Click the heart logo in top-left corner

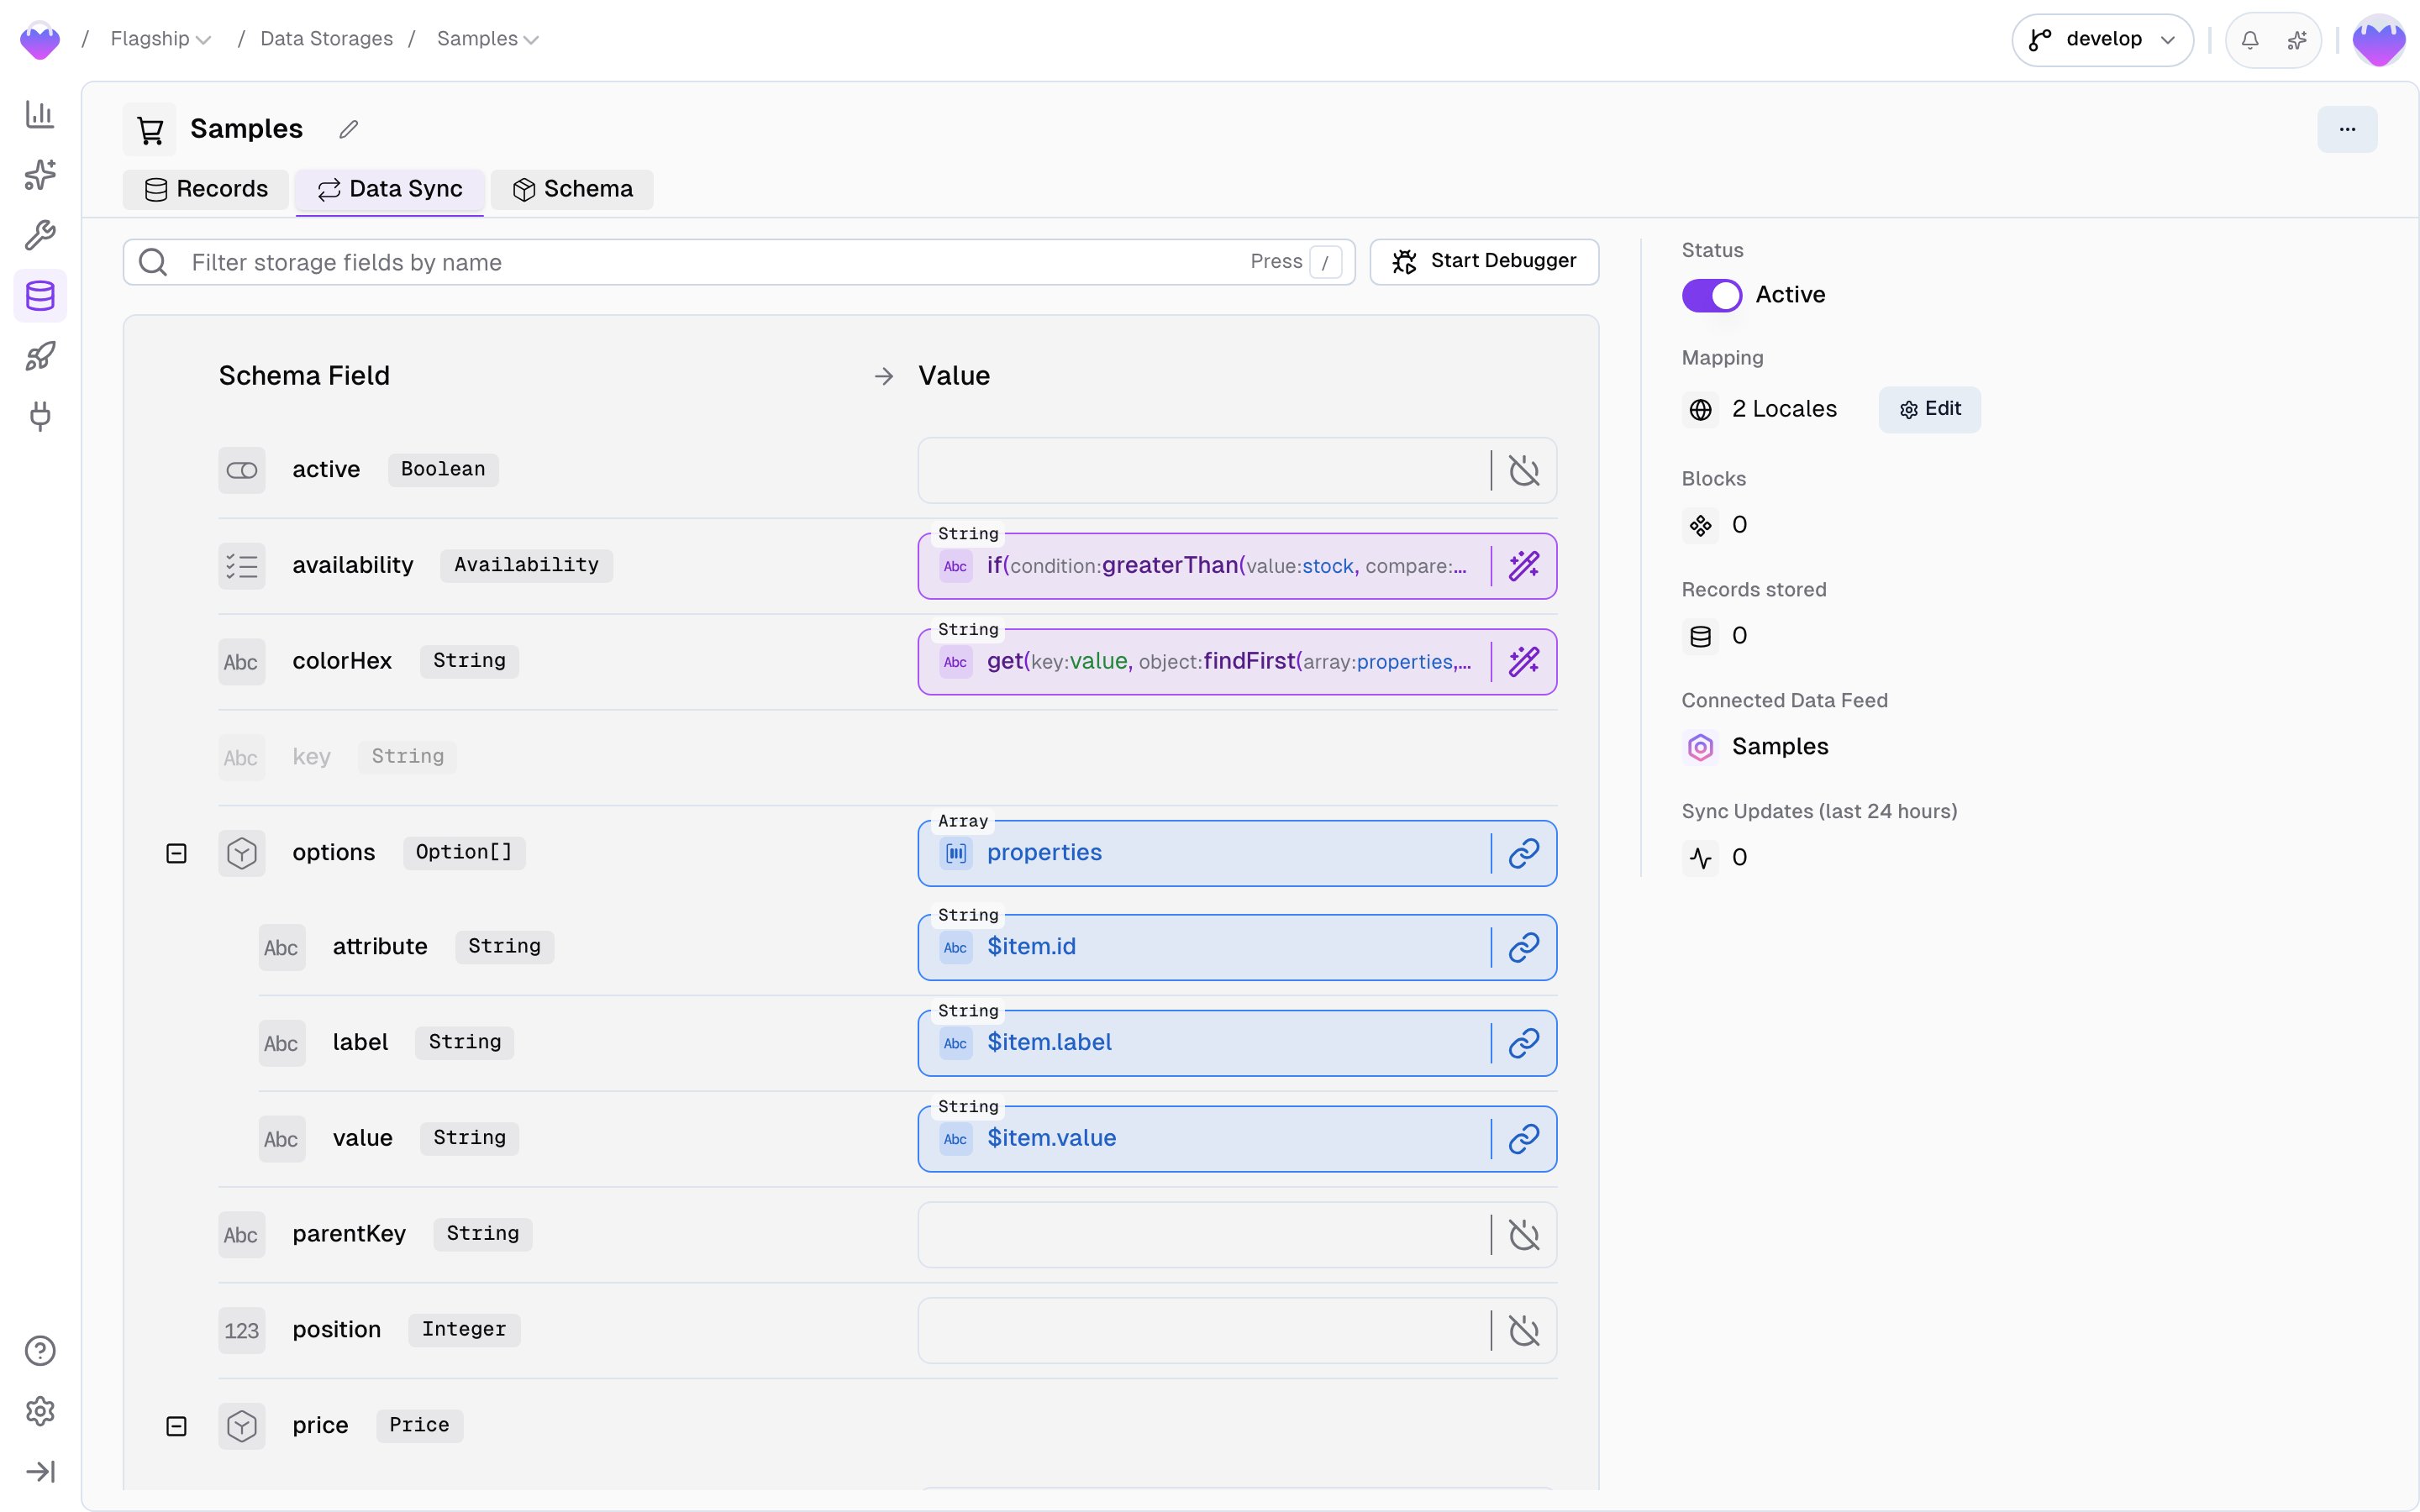40,40
